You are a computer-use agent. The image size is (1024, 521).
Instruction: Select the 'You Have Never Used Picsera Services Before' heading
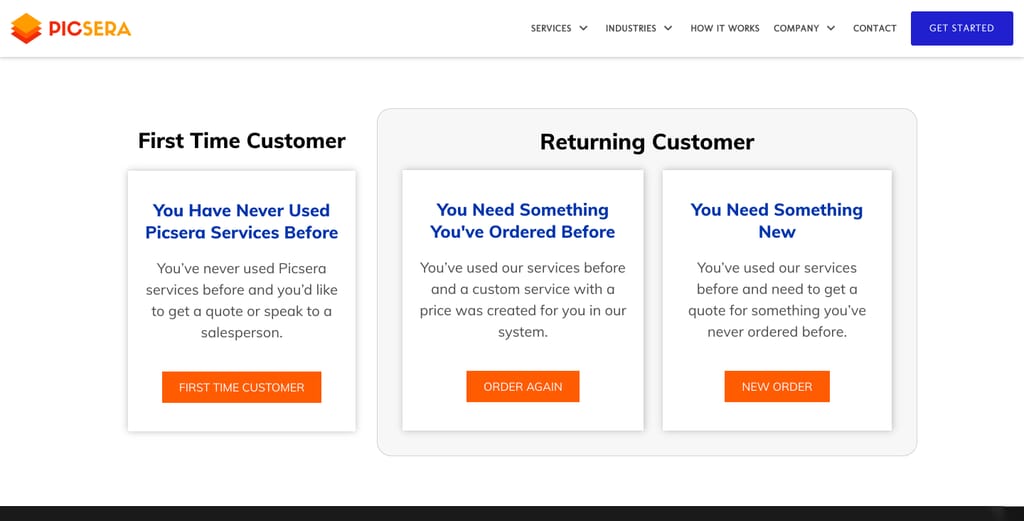pyautogui.click(x=242, y=221)
